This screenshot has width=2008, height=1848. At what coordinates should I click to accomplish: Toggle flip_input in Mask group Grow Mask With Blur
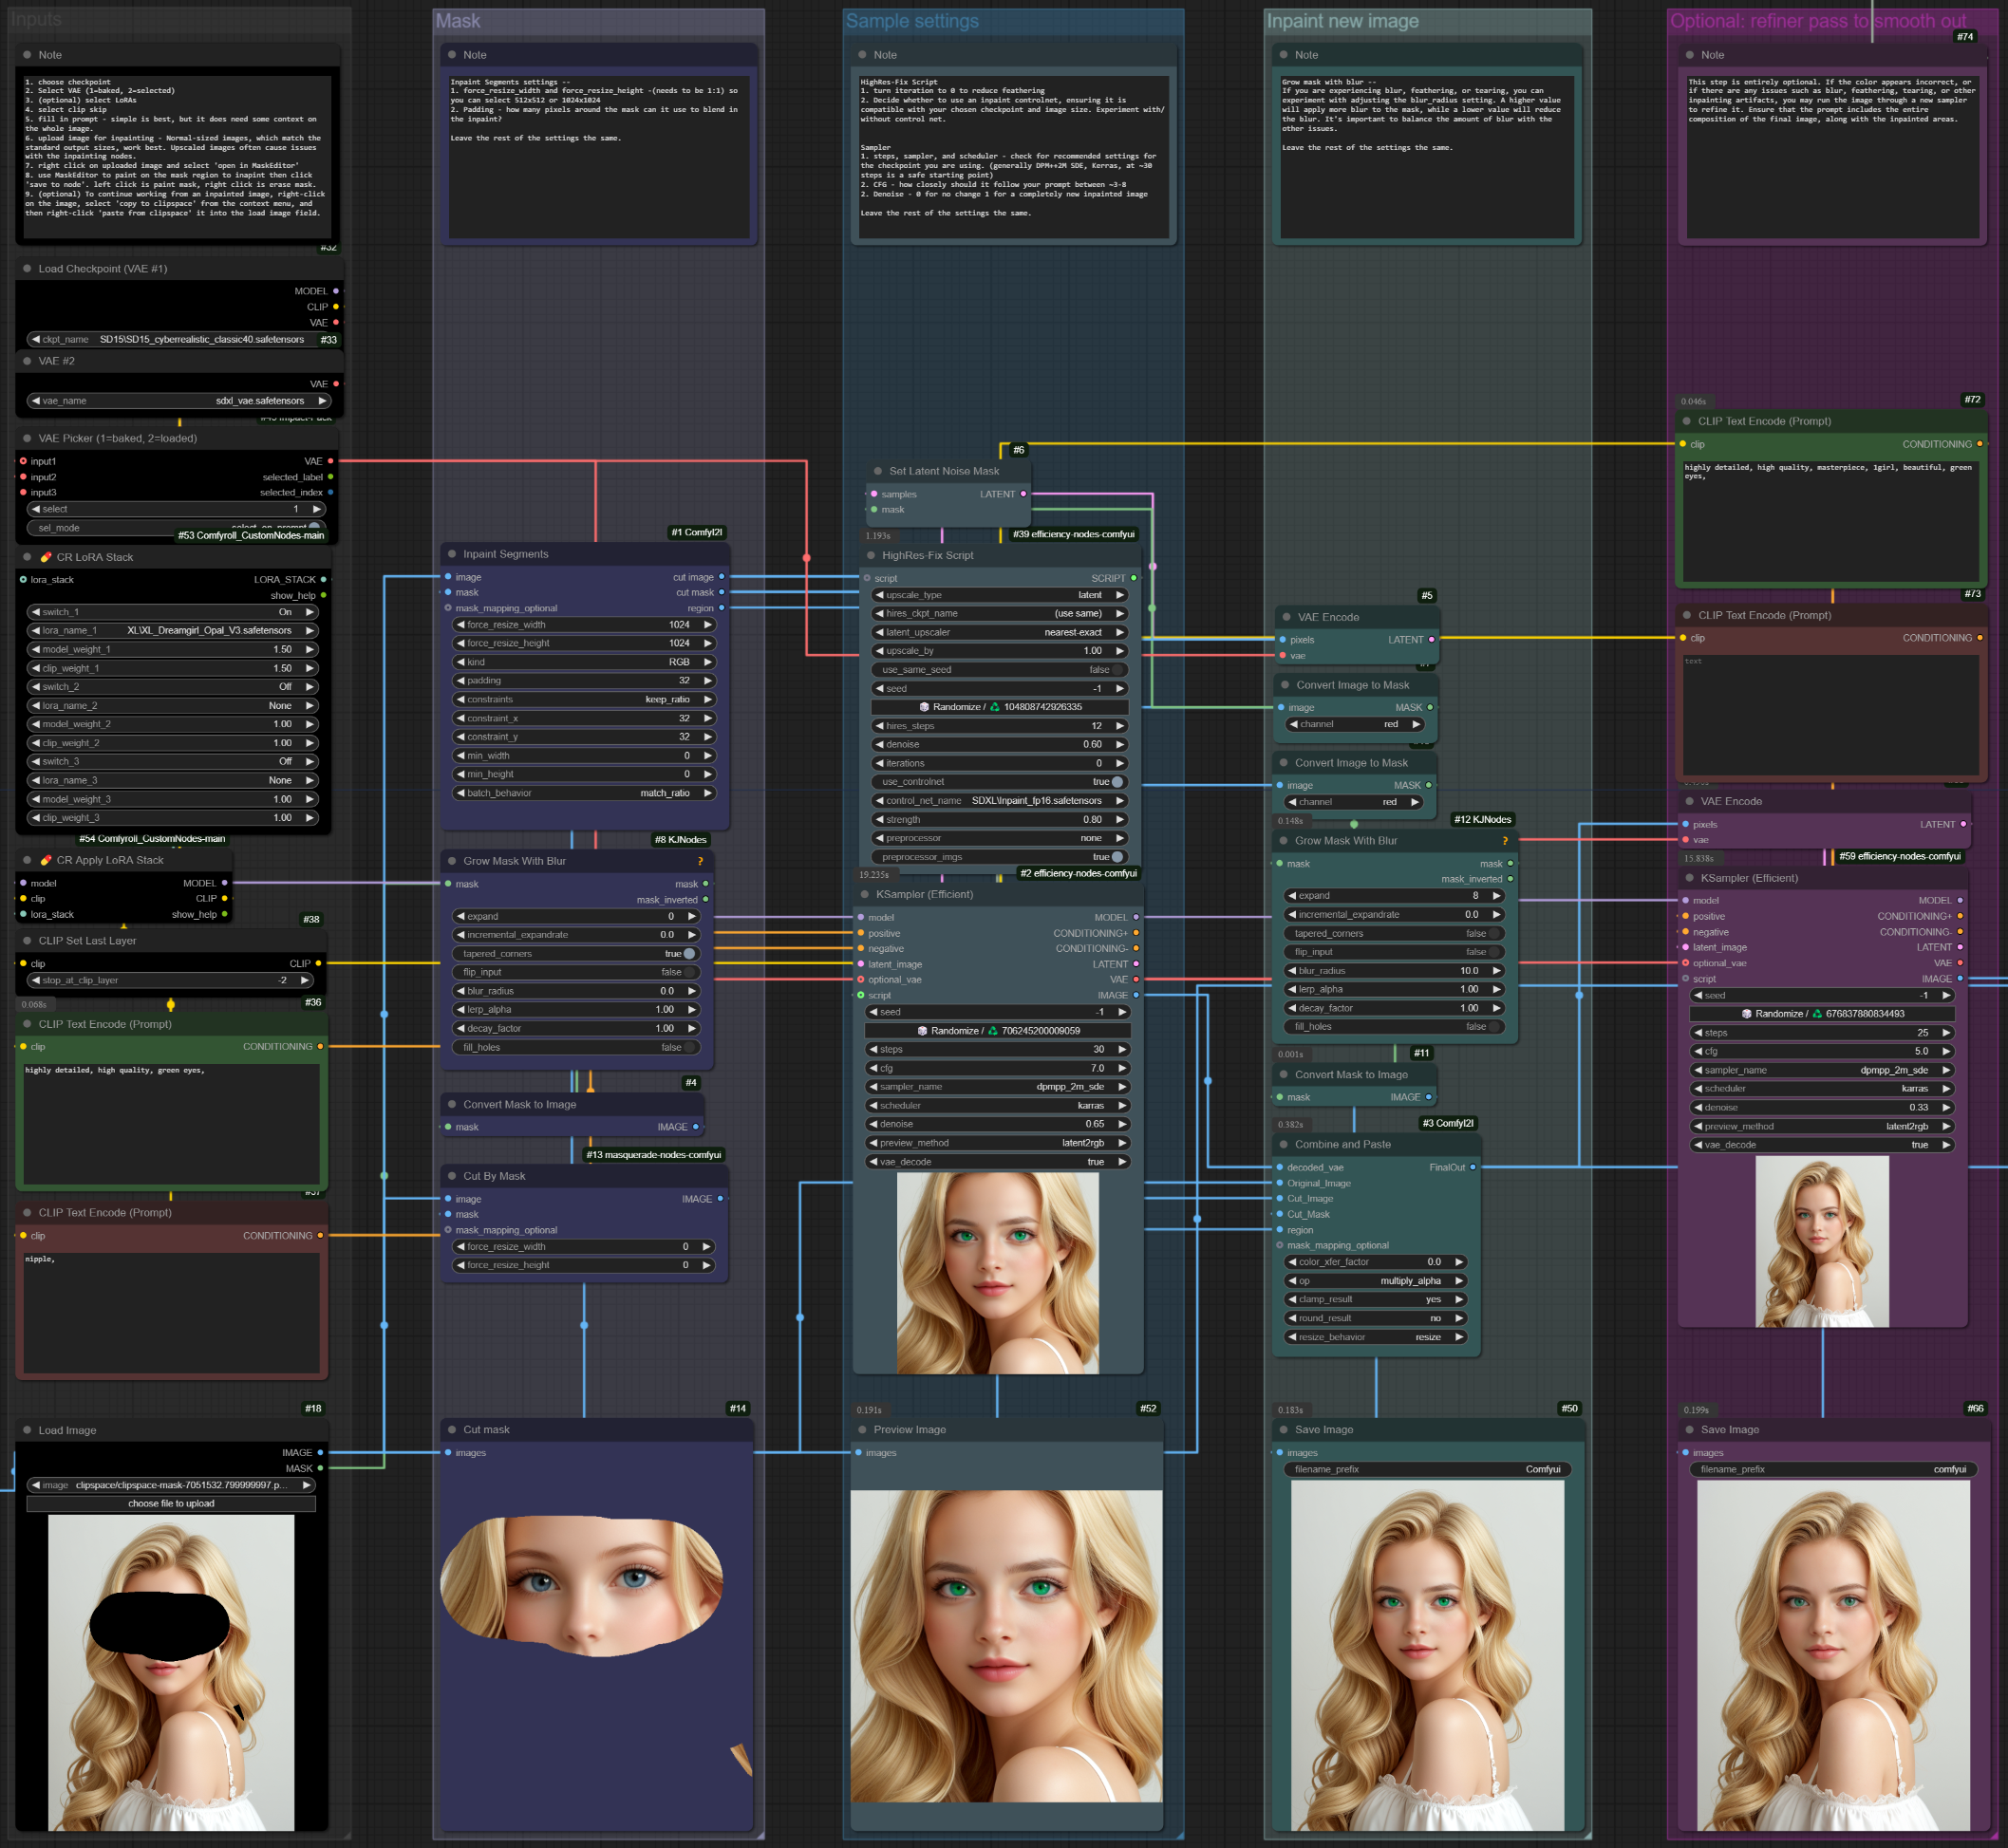coord(577,972)
